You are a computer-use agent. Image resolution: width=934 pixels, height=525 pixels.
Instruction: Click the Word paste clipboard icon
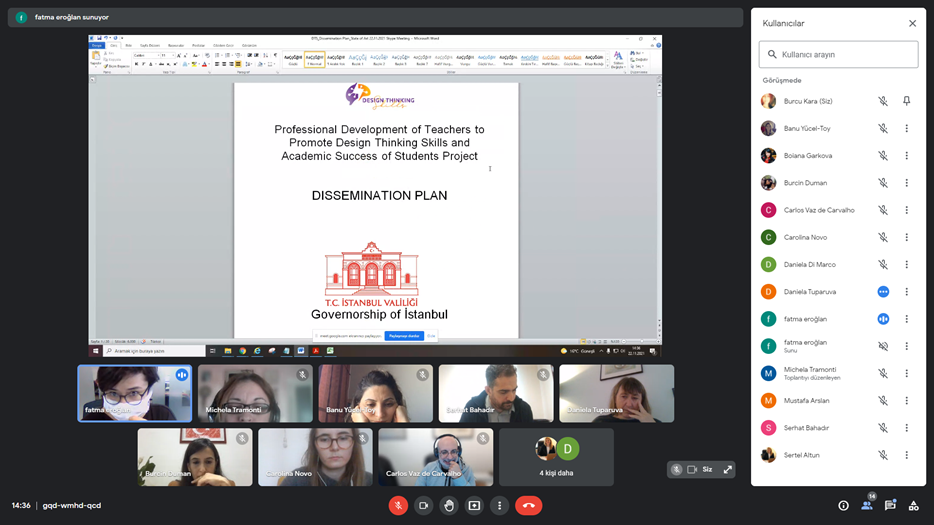95,56
